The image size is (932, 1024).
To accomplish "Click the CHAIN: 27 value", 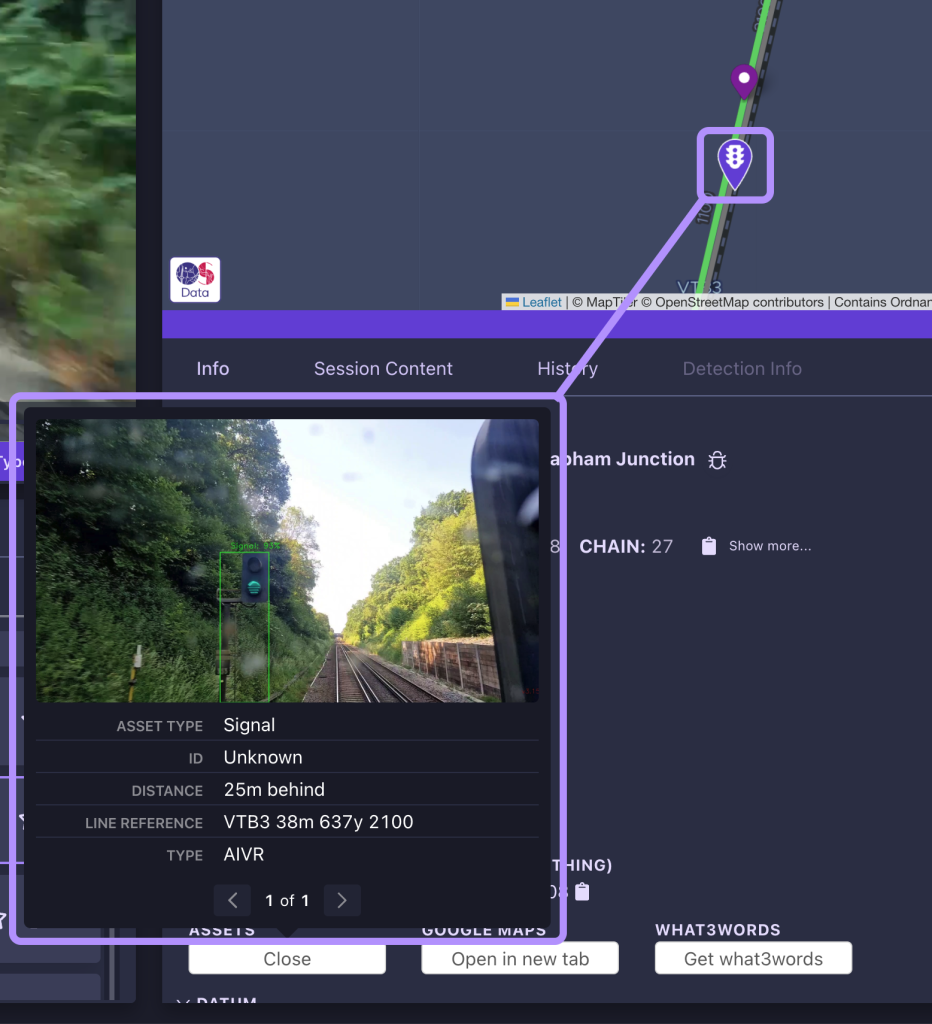I will (626, 546).
